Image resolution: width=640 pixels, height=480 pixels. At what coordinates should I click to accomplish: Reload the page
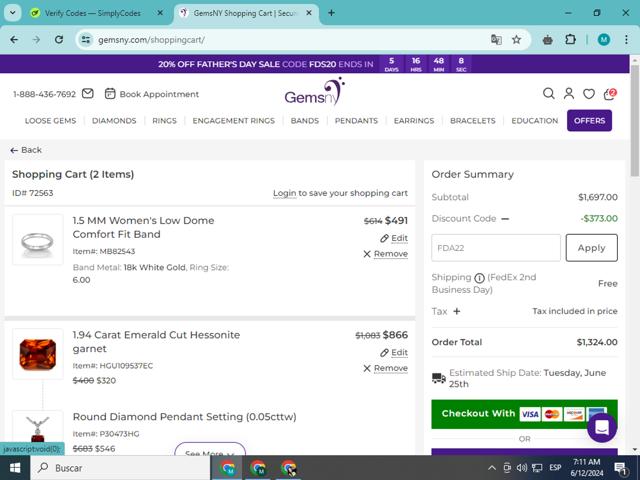point(59,40)
